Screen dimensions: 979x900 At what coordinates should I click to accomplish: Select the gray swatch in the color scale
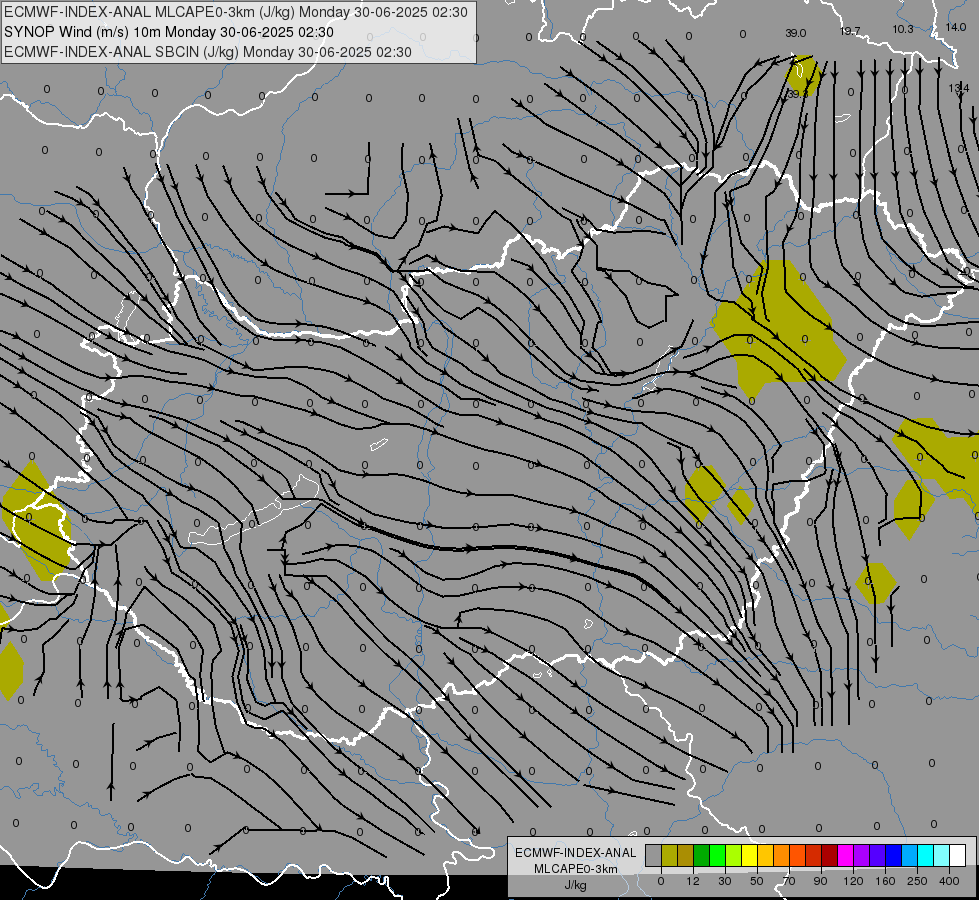click(x=654, y=855)
